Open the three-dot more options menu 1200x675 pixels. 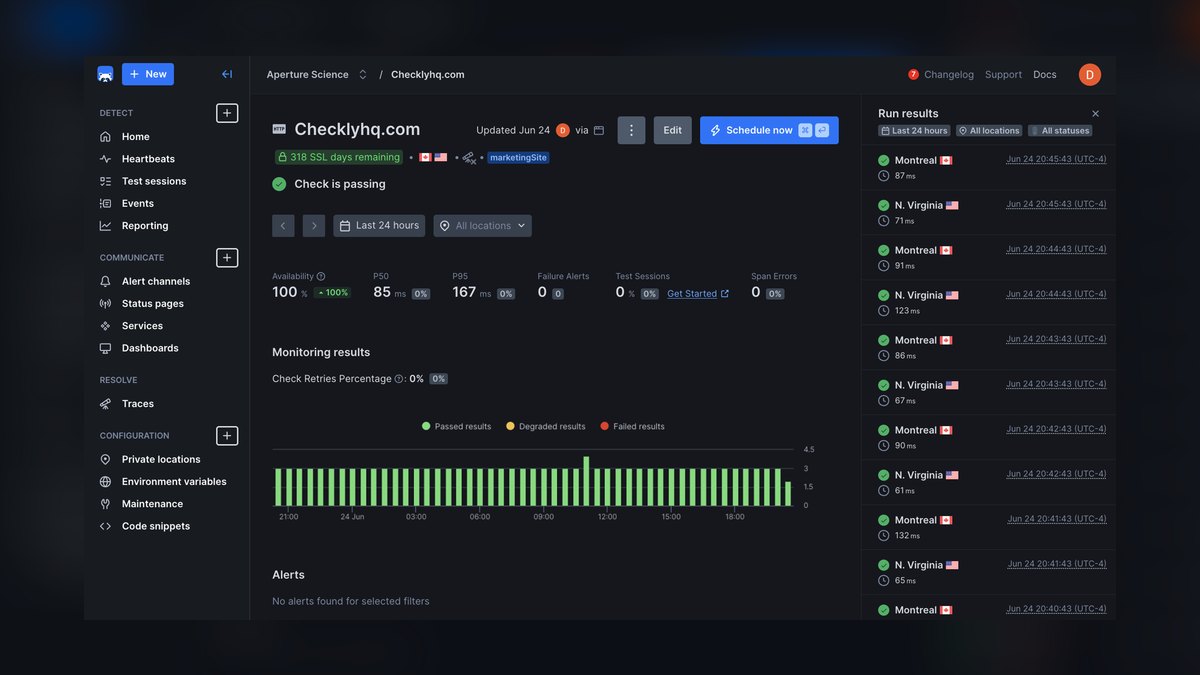point(631,130)
